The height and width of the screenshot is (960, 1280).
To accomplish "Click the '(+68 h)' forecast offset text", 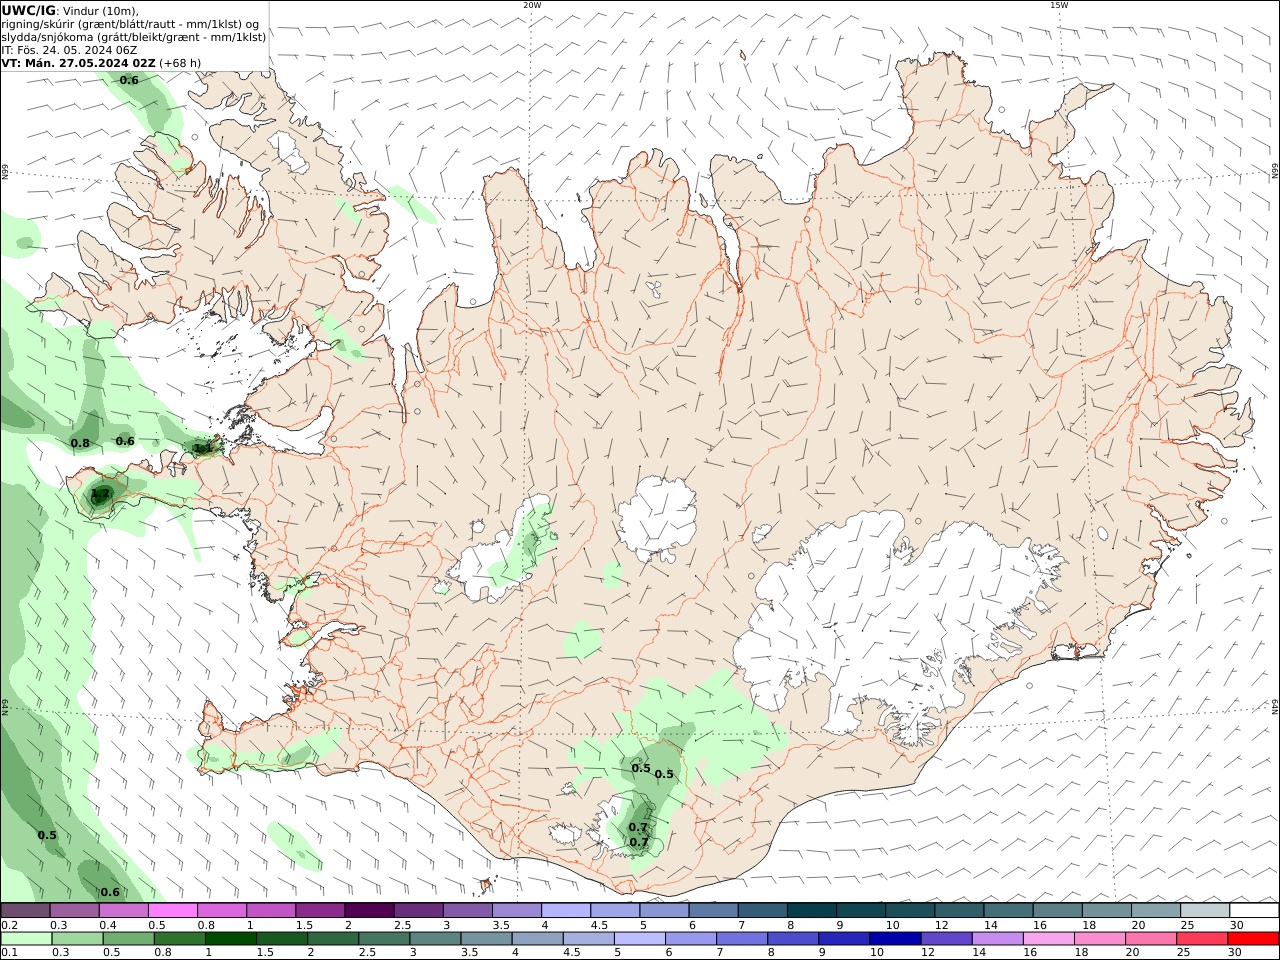I will 180,62.
